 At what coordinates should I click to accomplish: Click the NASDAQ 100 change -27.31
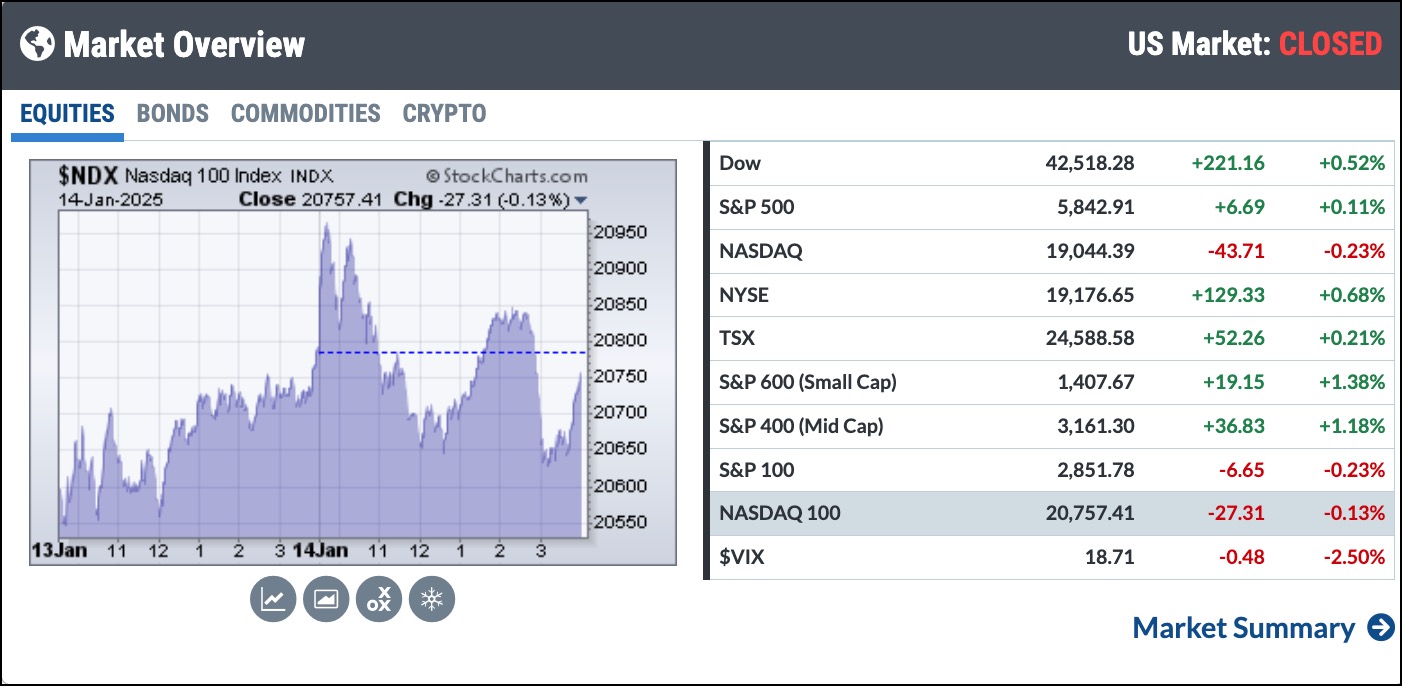(1236, 514)
